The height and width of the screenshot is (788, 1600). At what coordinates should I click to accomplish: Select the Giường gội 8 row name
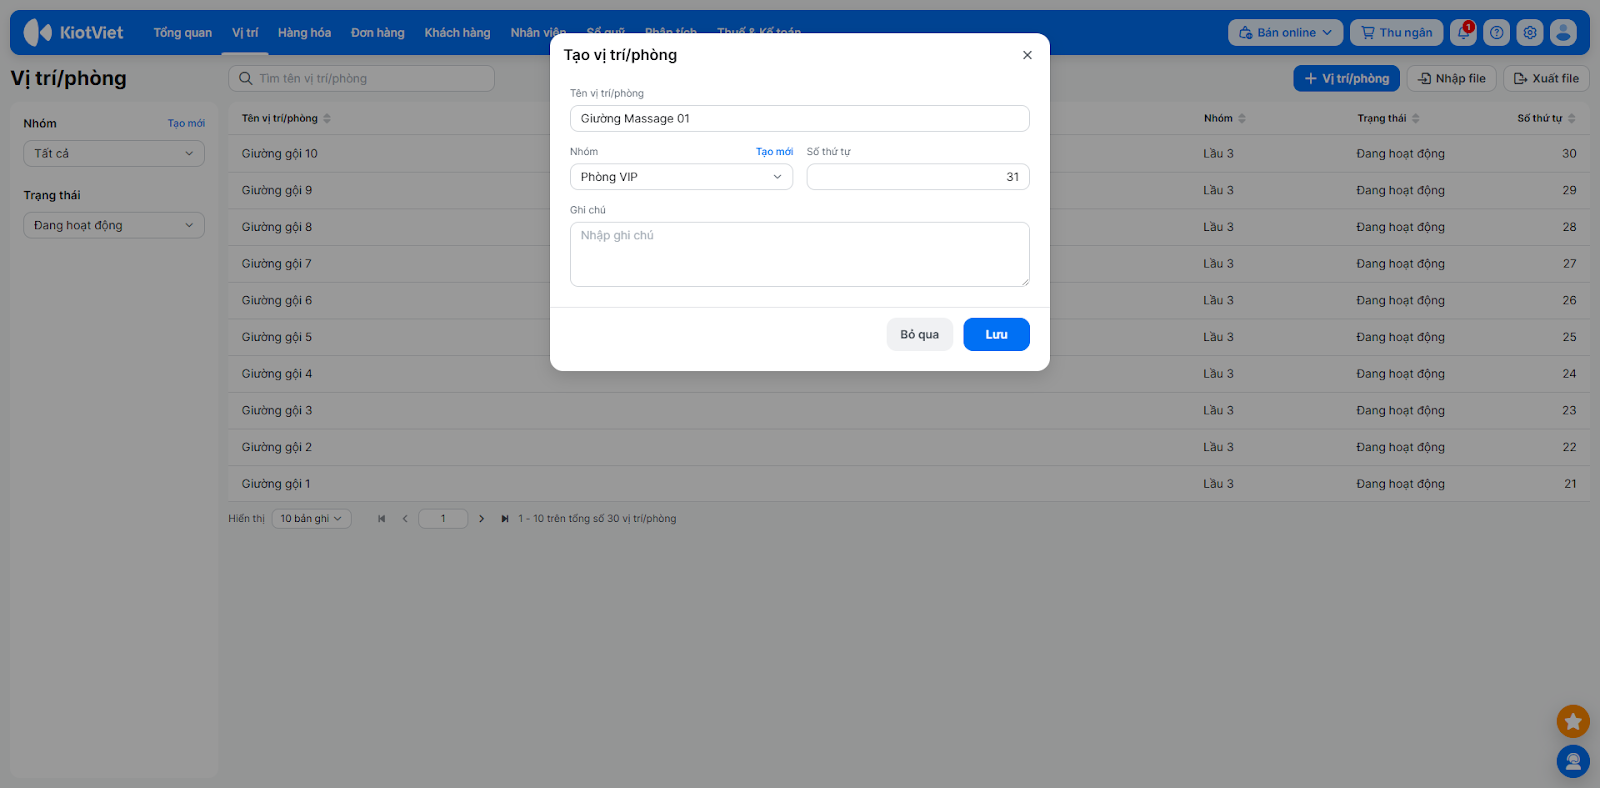pyautogui.click(x=277, y=227)
